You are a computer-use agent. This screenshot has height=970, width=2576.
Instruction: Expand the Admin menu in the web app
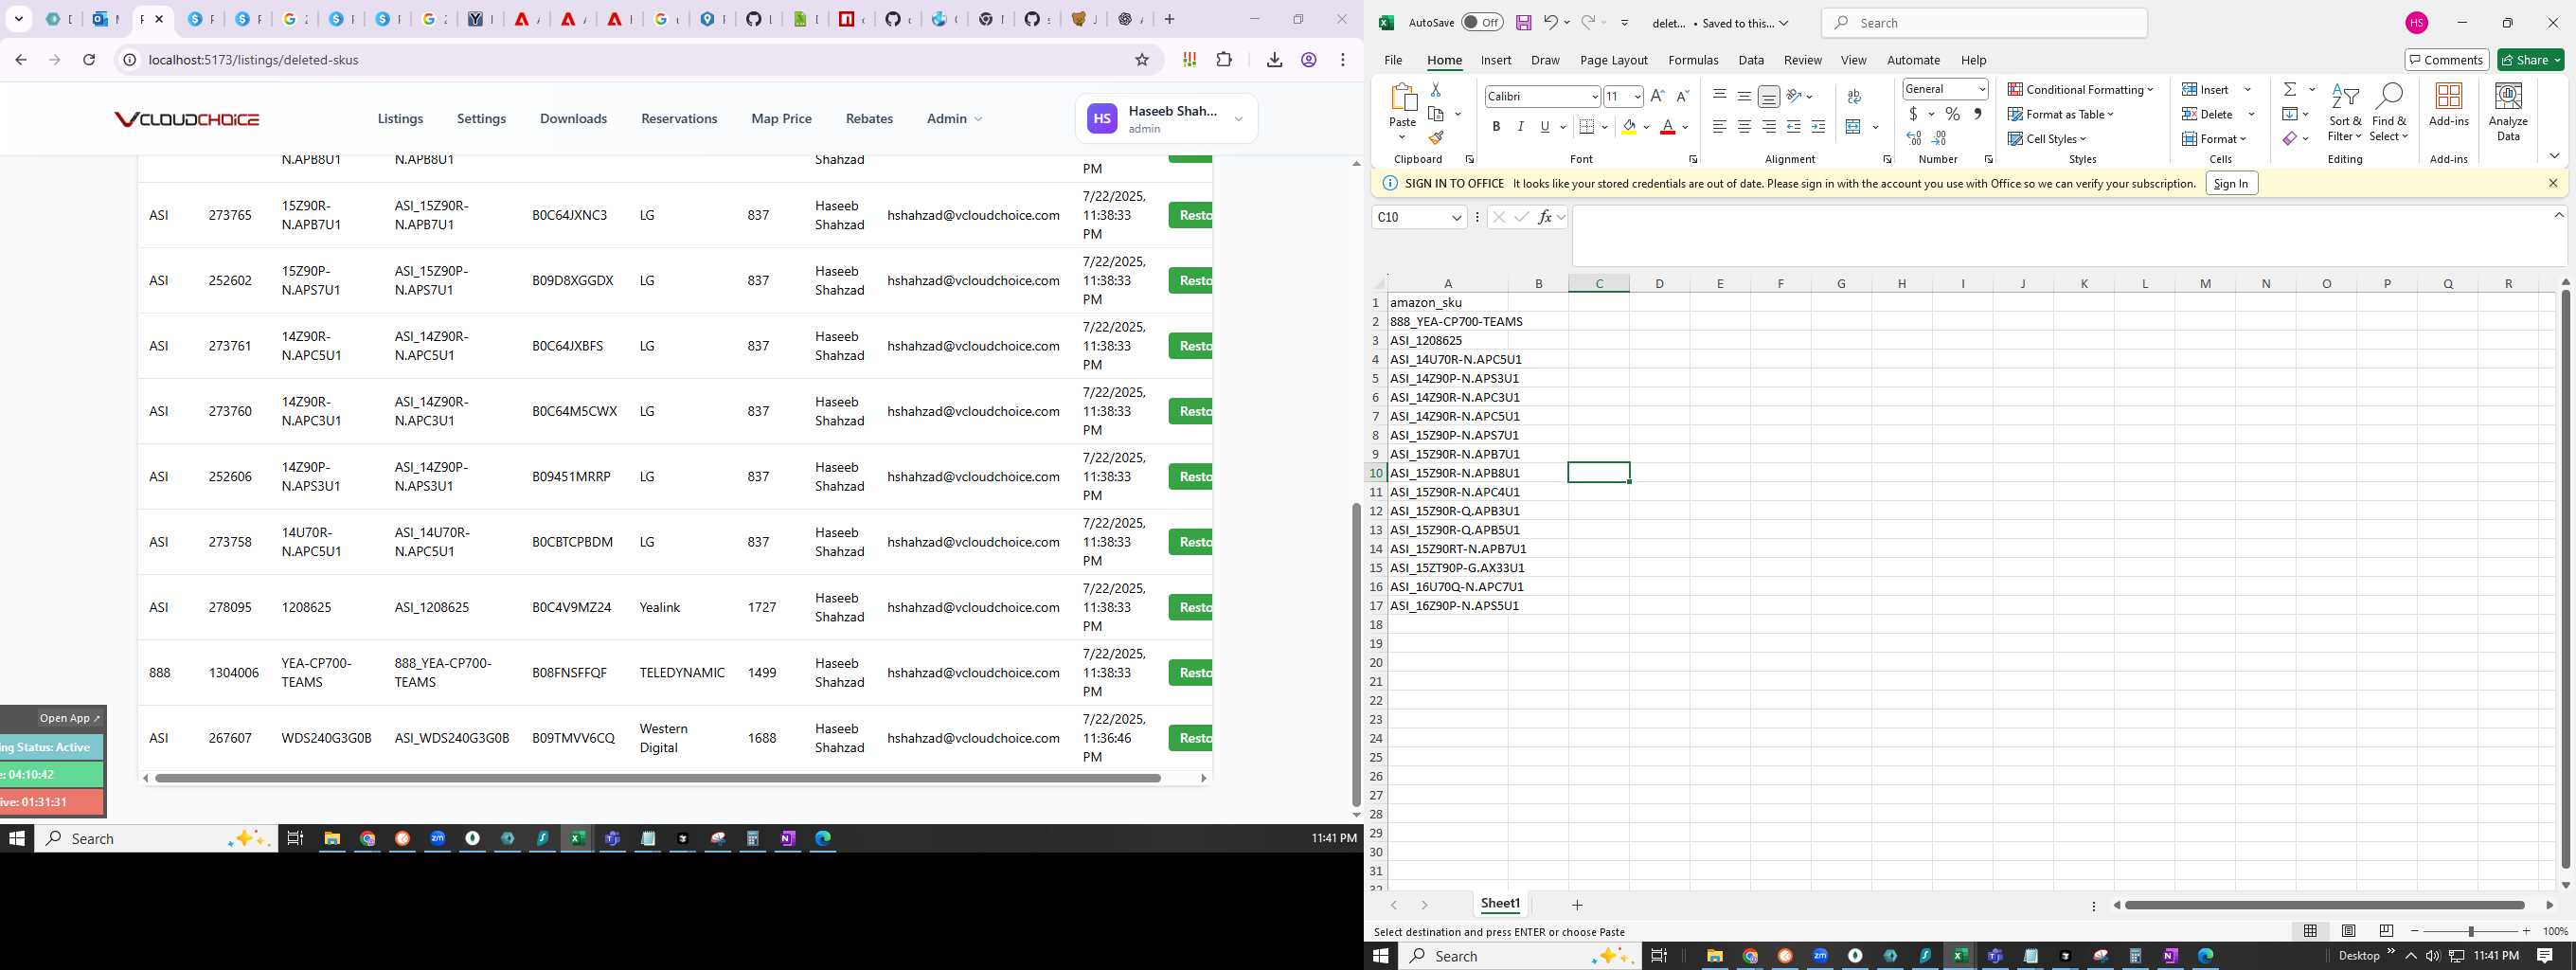coord(954,119)
